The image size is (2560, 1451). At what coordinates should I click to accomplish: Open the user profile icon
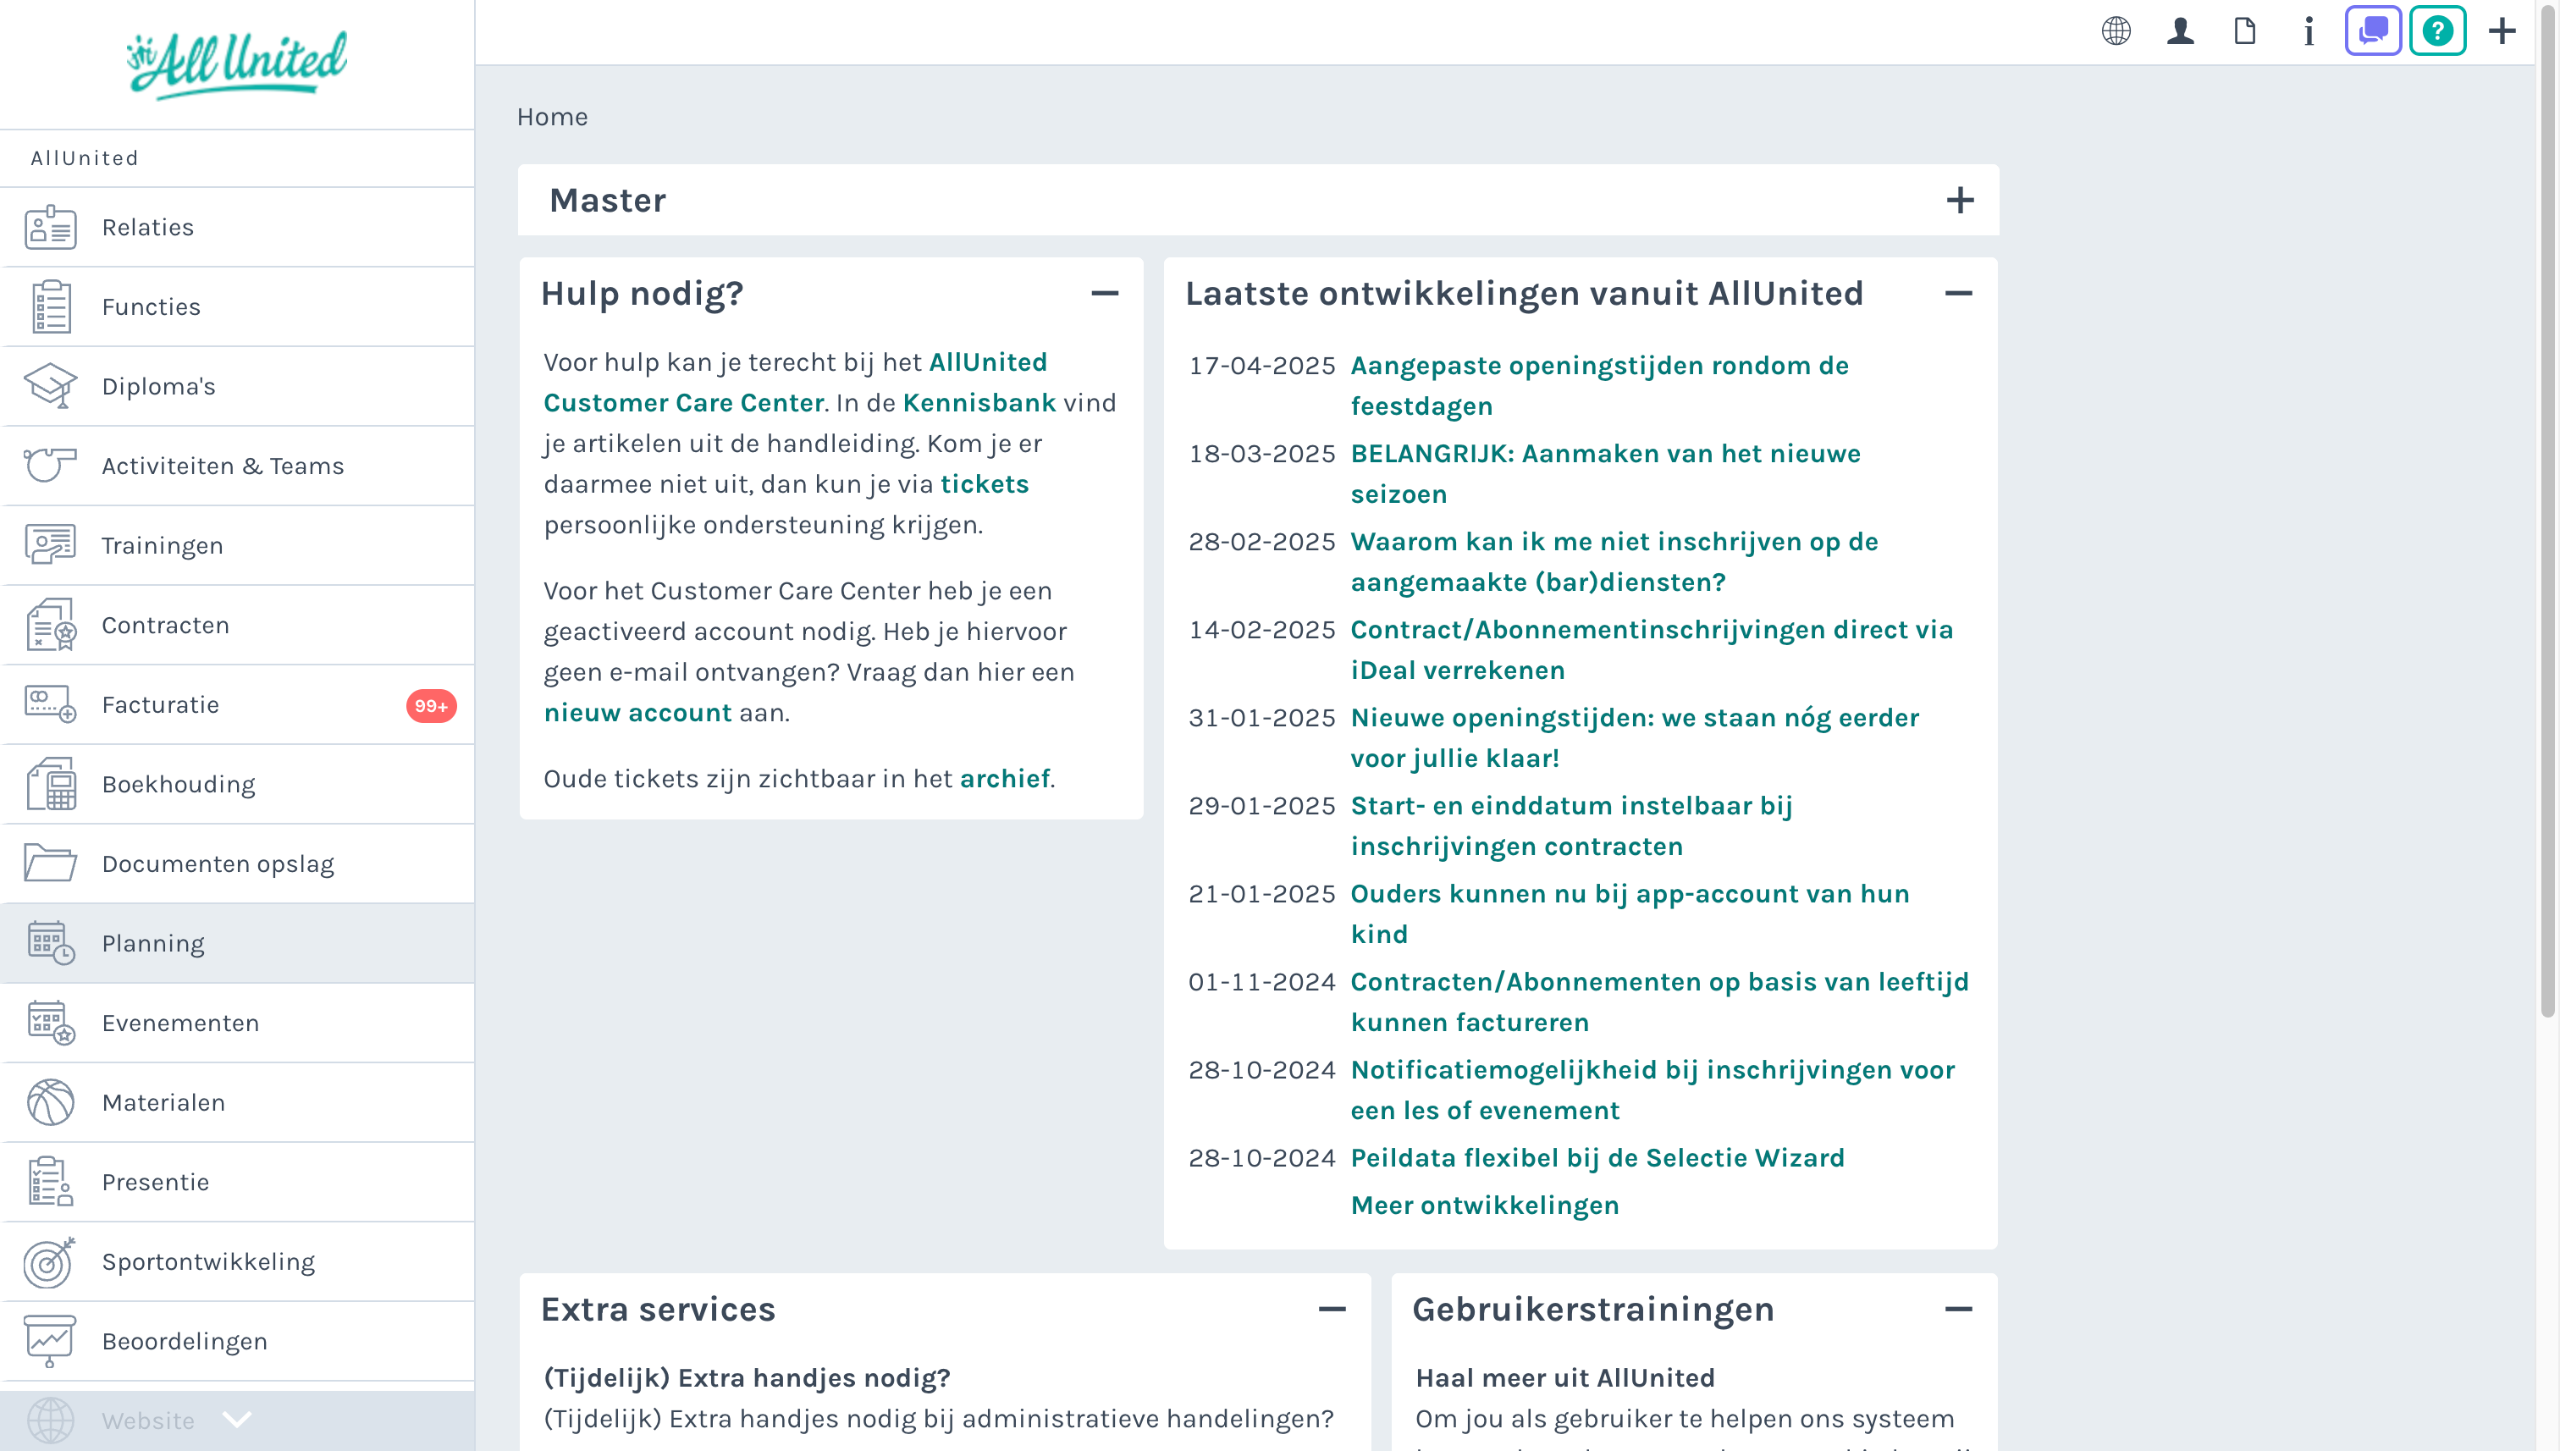tap(2180, 31)
